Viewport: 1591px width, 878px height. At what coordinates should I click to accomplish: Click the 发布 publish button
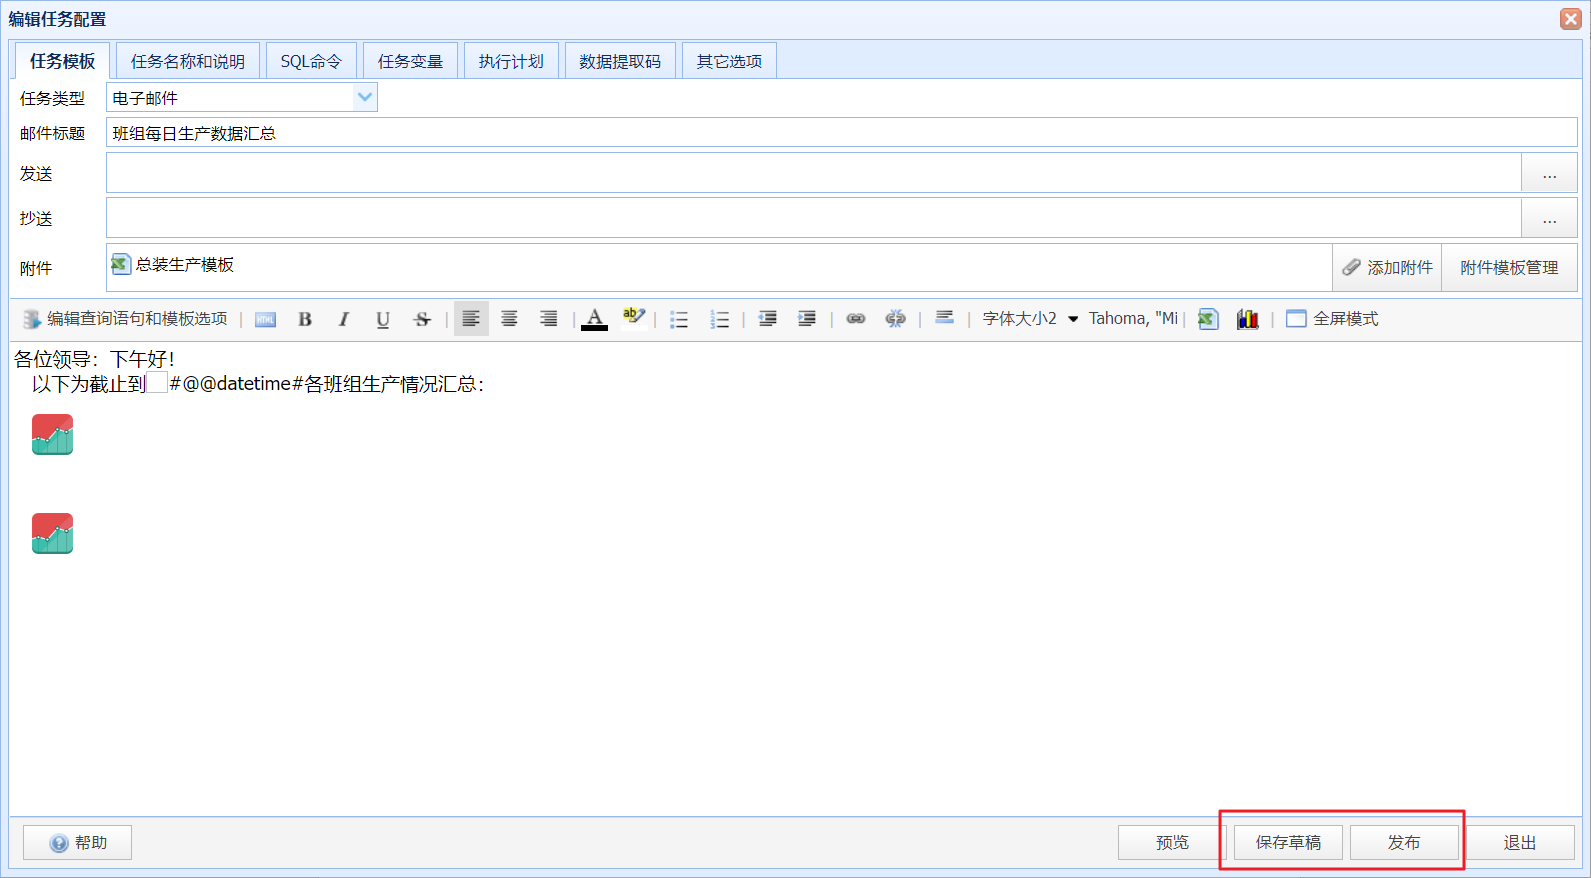[x=1404, y=843]
